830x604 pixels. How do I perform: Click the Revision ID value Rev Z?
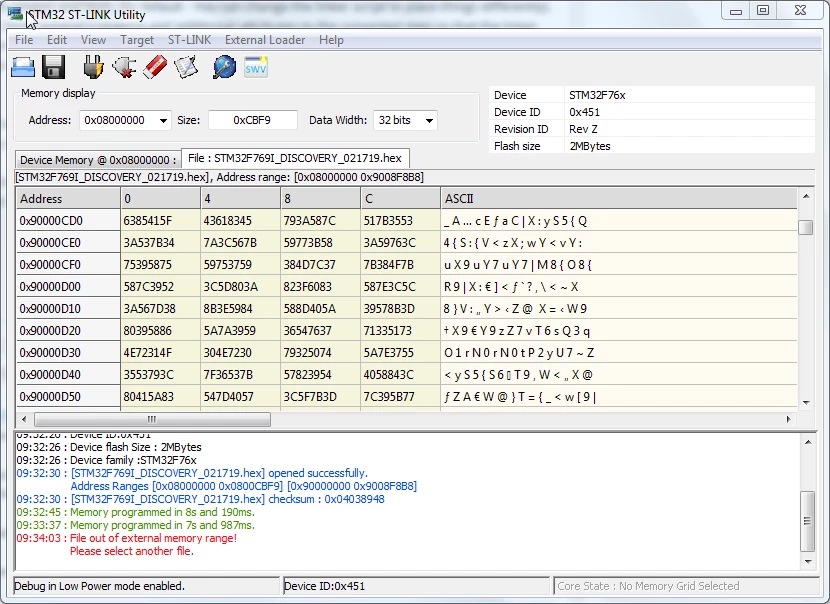(583, 129)
